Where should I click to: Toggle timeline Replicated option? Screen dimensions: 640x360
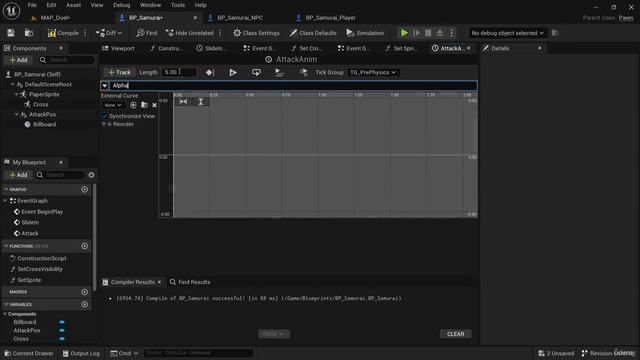pyautogui.click(x=279, y=72)
